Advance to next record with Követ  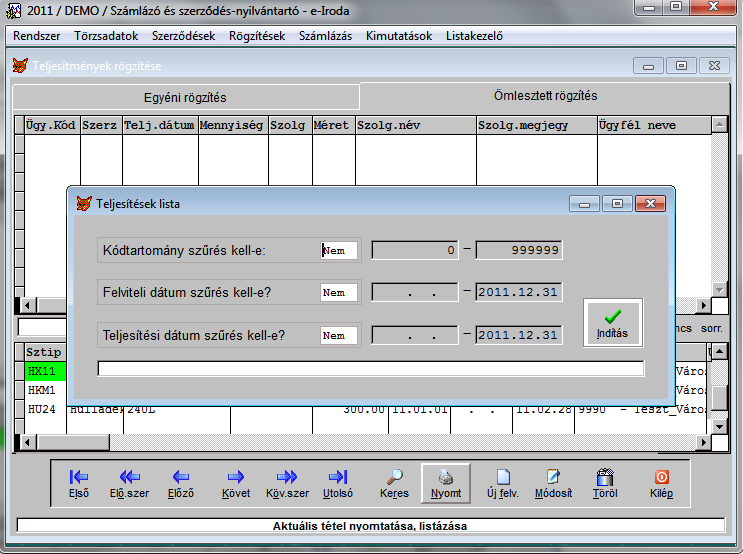(x=236, y=484)
